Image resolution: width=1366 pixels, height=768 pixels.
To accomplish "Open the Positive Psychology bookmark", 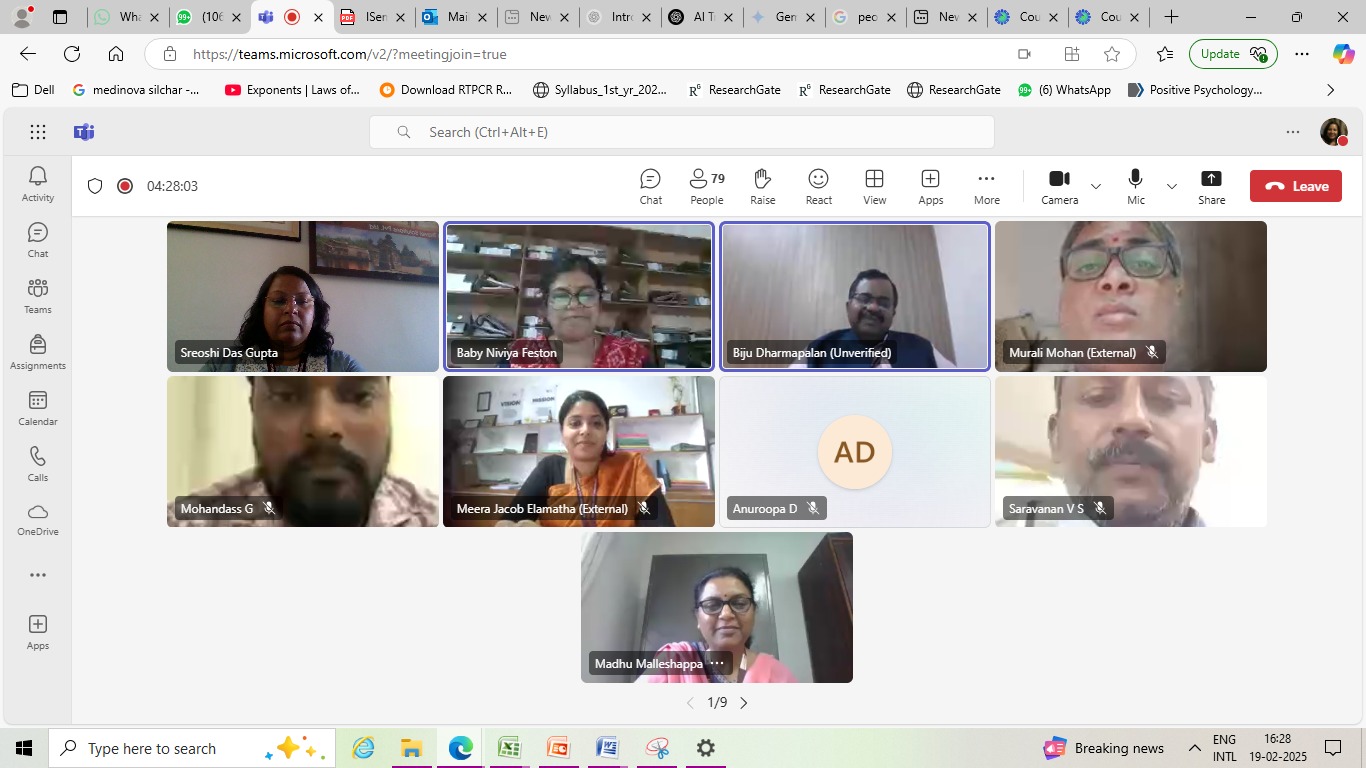I will pos(1195,90).
